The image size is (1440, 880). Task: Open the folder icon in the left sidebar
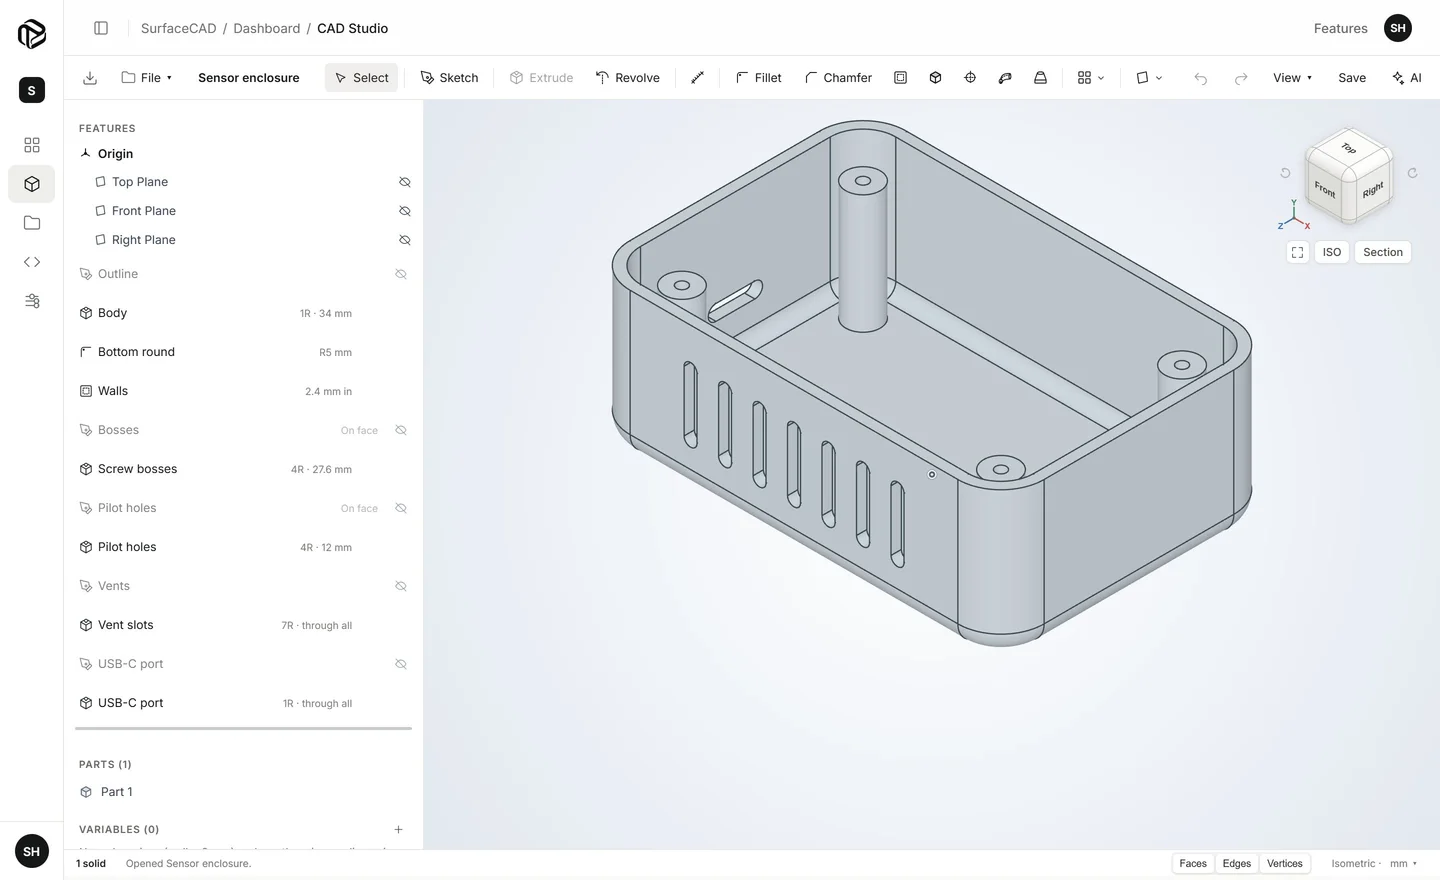click(32, 223)
